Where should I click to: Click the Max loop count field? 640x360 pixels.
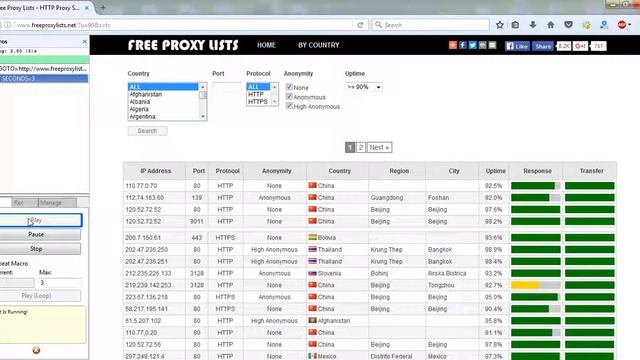click(x=60, y=282)
